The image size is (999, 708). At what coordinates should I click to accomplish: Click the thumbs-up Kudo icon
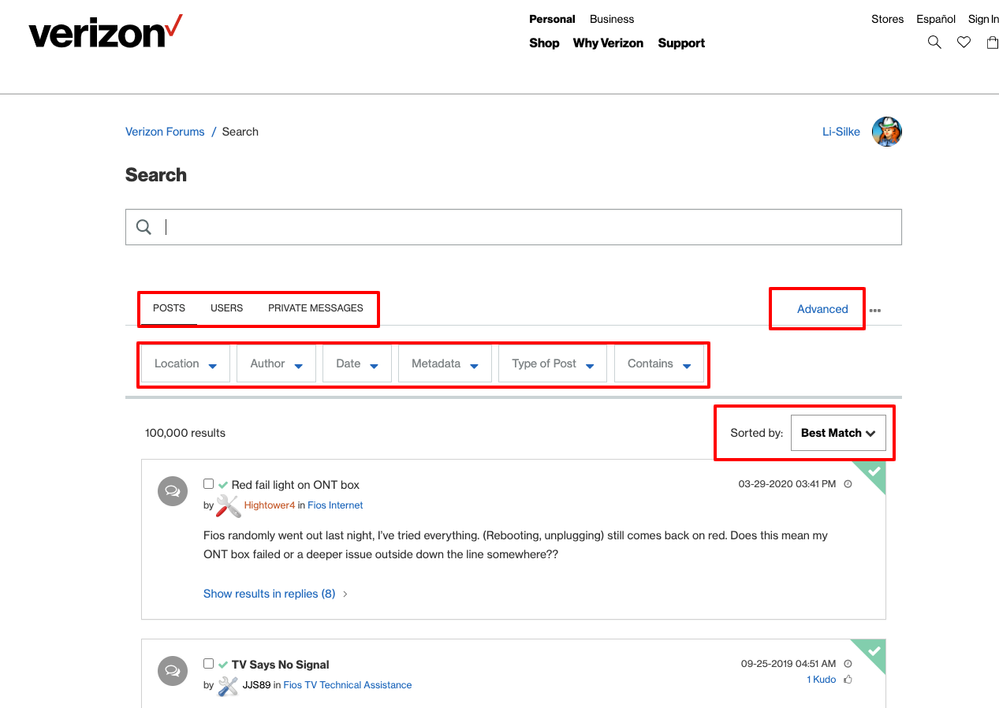(x=848, y=680)
